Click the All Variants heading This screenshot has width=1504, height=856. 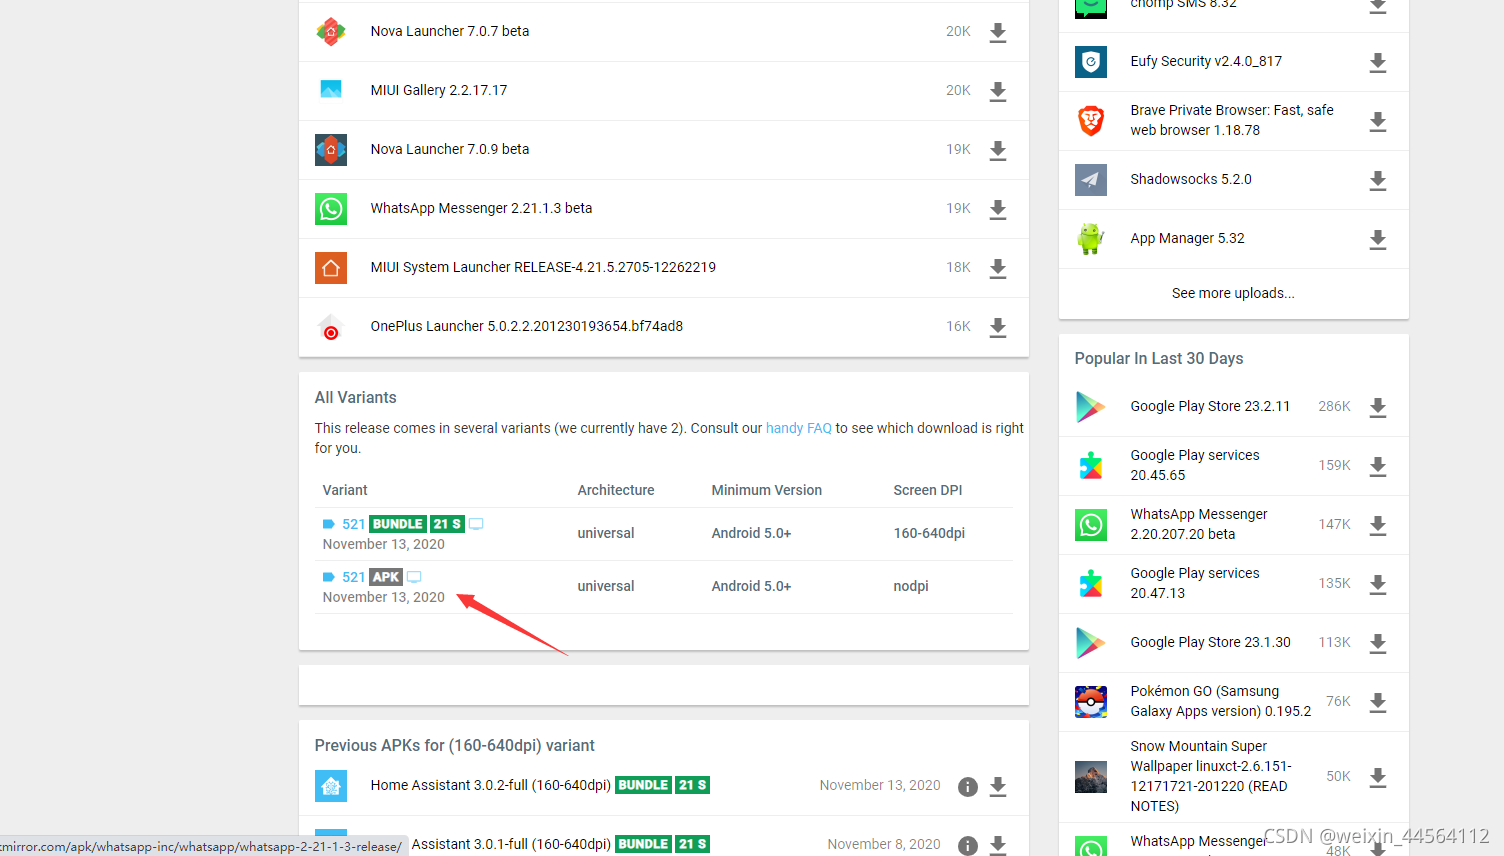coord(356,397)
